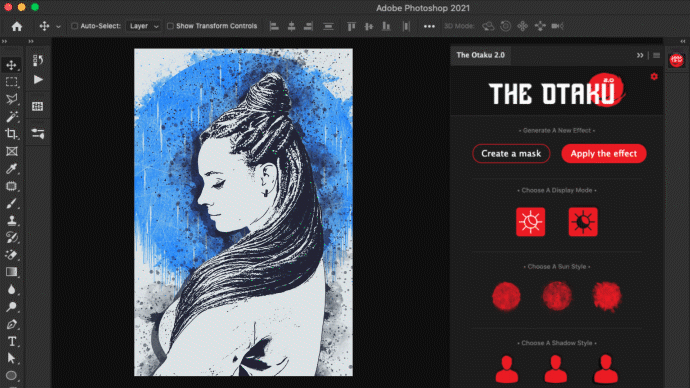
Task: Select the Healing Brush tool
Action: point(11,186)
